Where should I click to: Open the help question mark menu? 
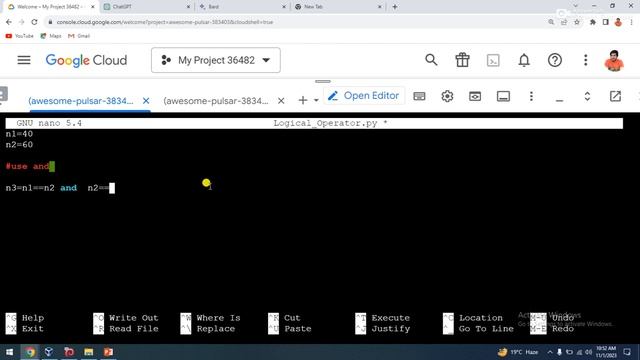(x=555, y=60)
